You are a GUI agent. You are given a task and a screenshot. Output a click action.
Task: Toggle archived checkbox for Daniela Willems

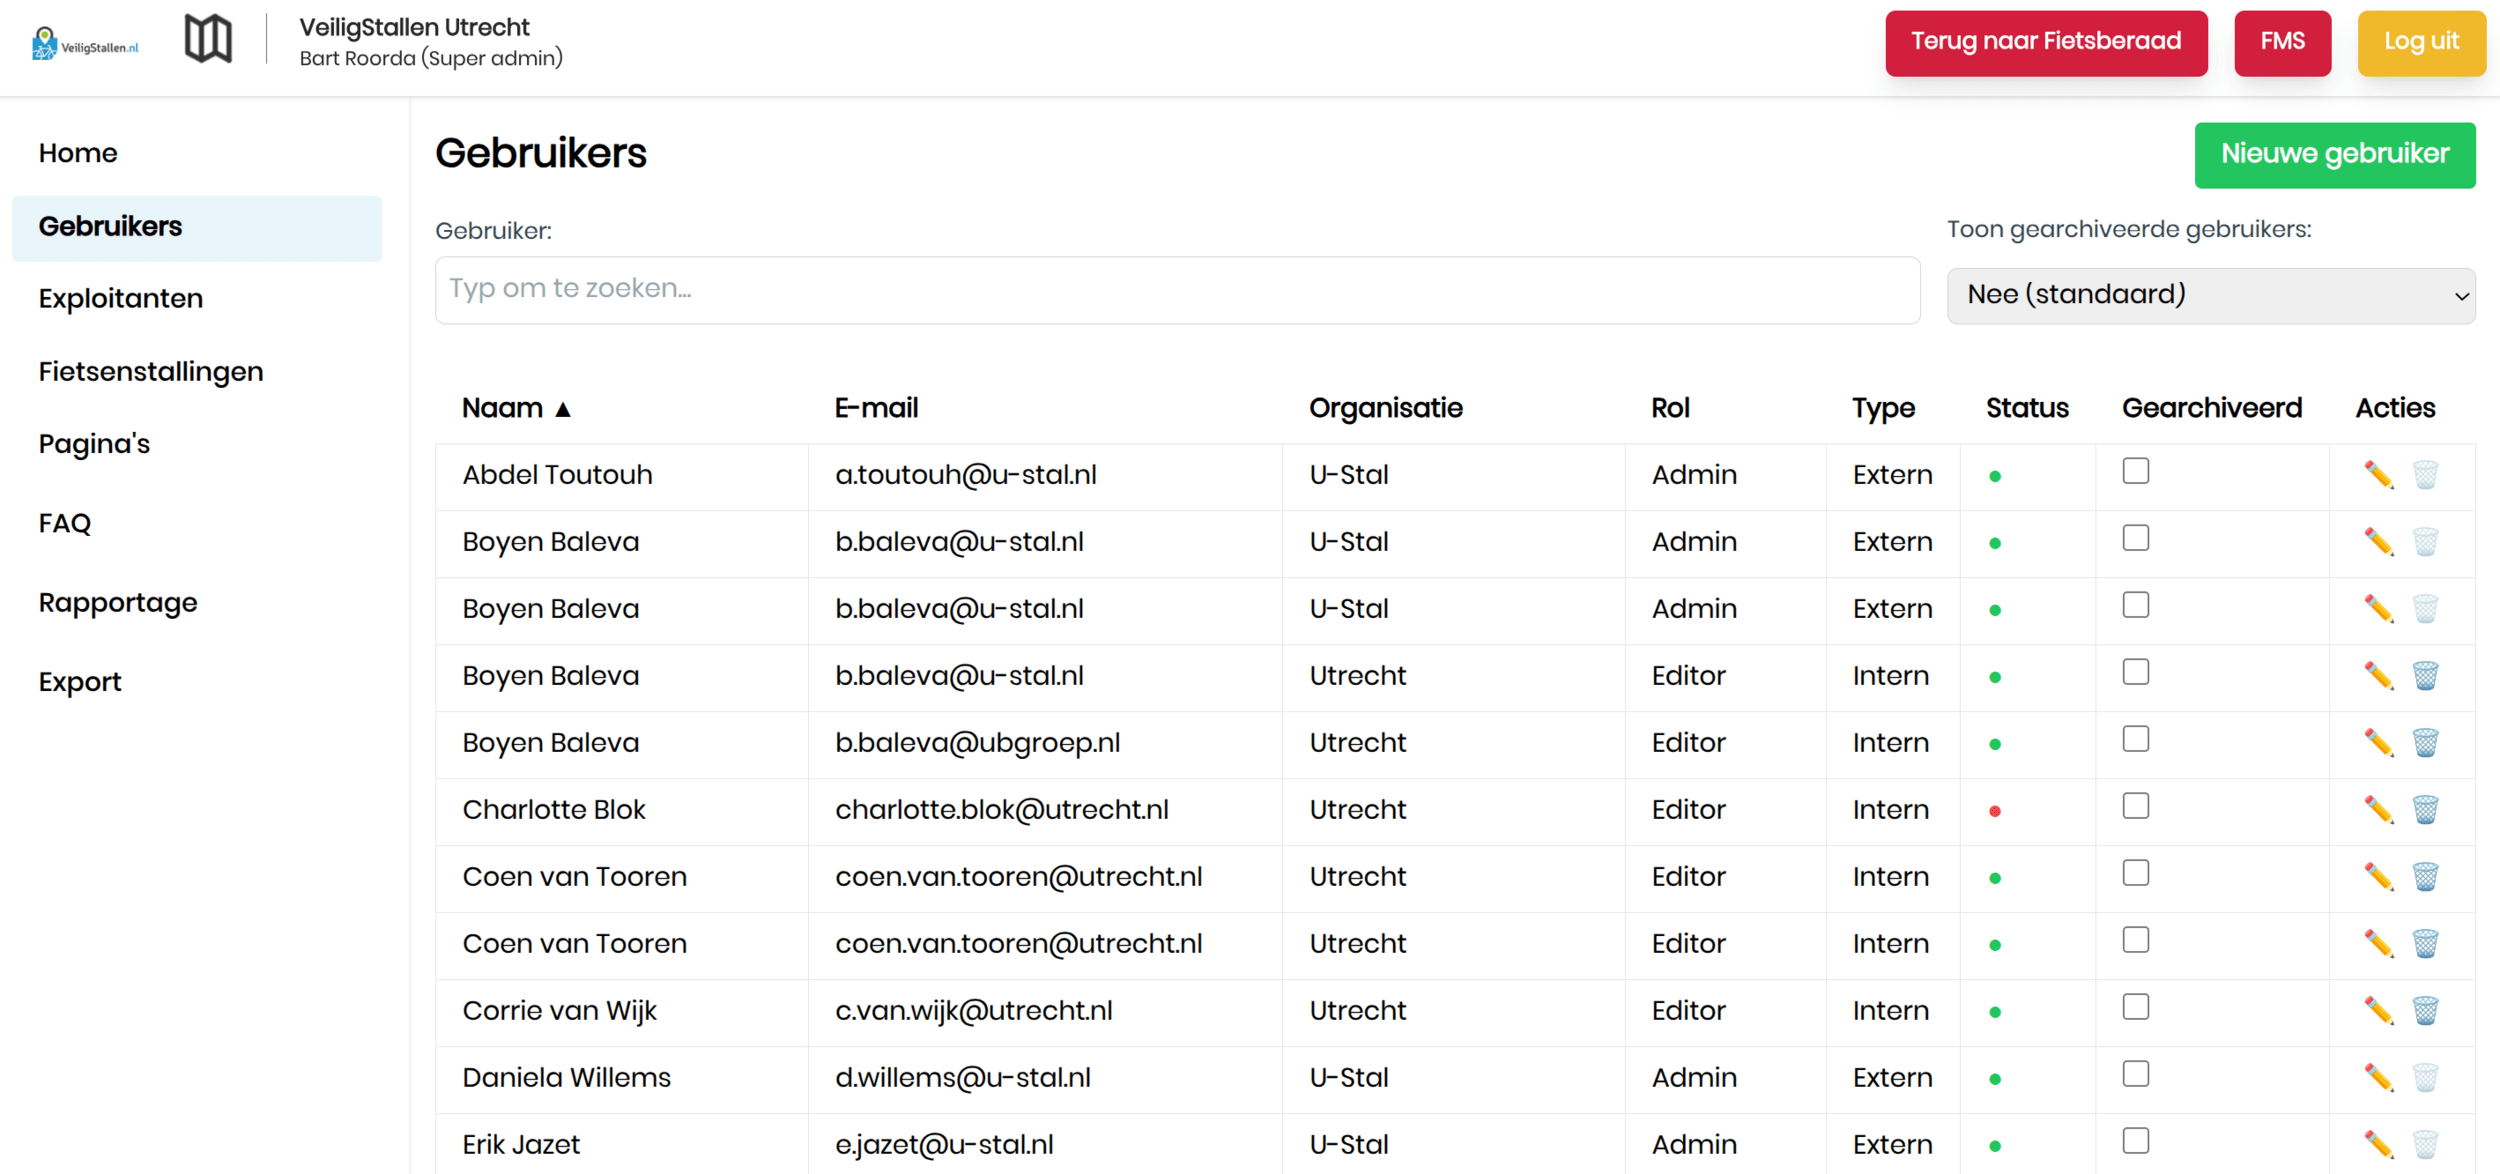[x=2135, y=1074]
